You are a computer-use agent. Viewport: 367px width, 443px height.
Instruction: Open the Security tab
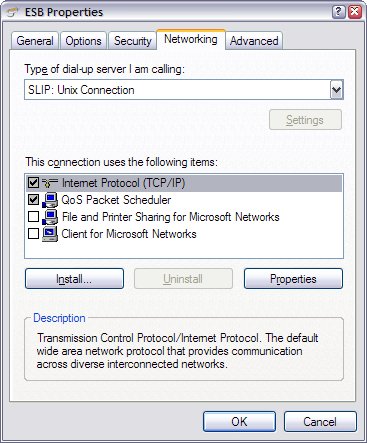133,41
